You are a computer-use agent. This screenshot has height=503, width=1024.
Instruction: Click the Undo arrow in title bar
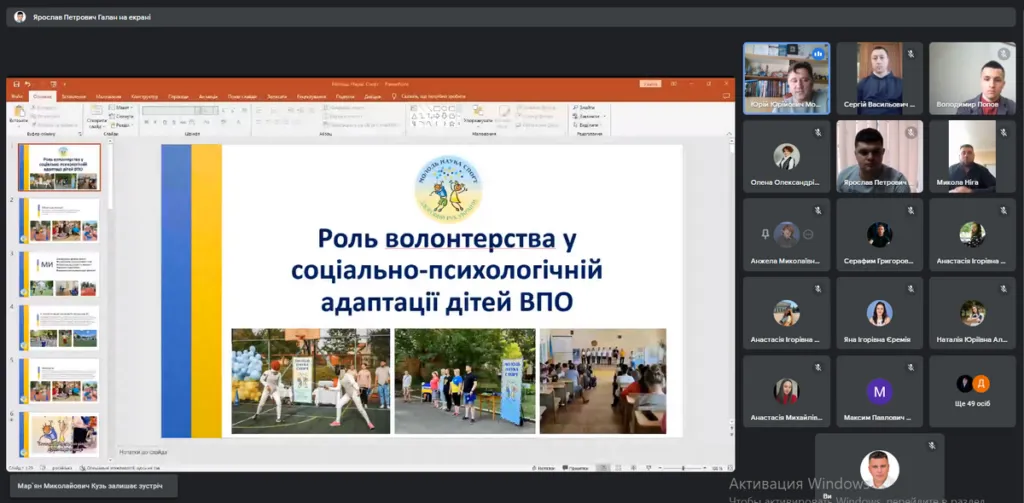(x=27, y=84)
